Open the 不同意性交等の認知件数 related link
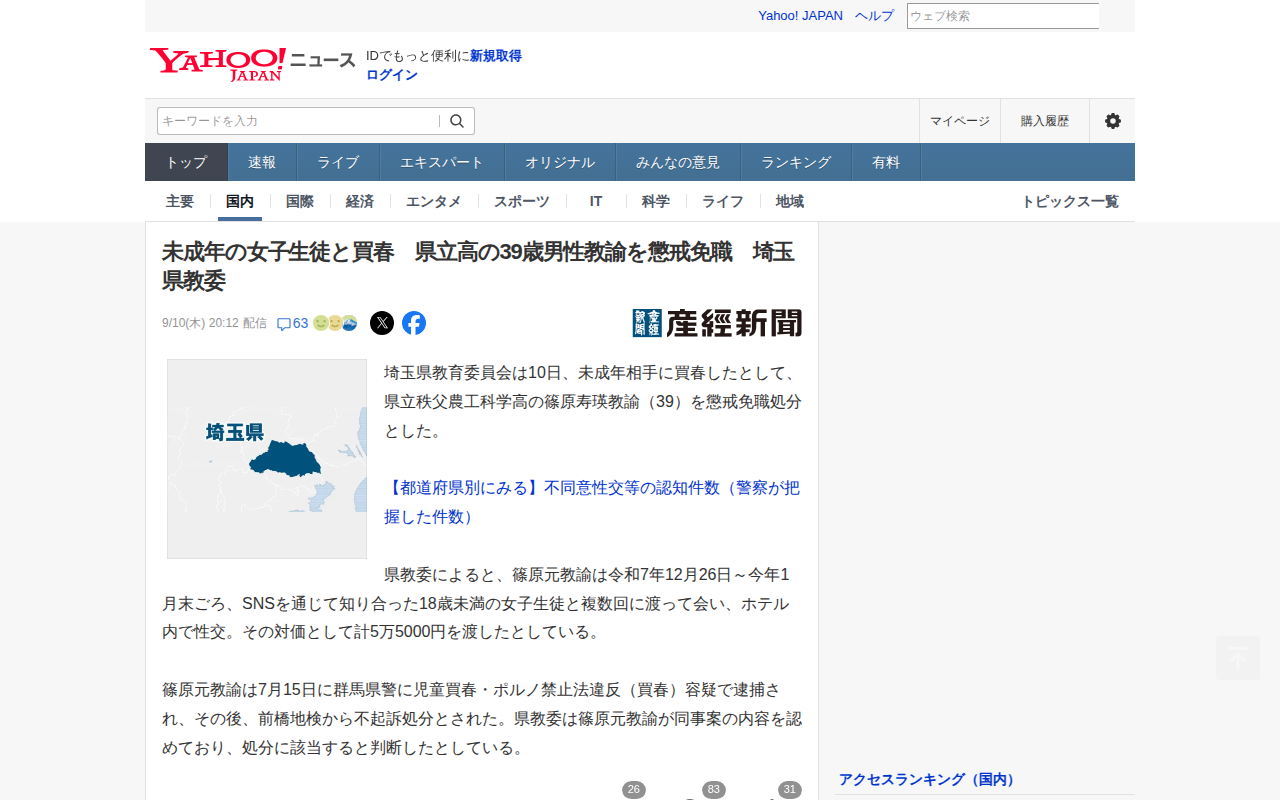 (x=592, y=502)
